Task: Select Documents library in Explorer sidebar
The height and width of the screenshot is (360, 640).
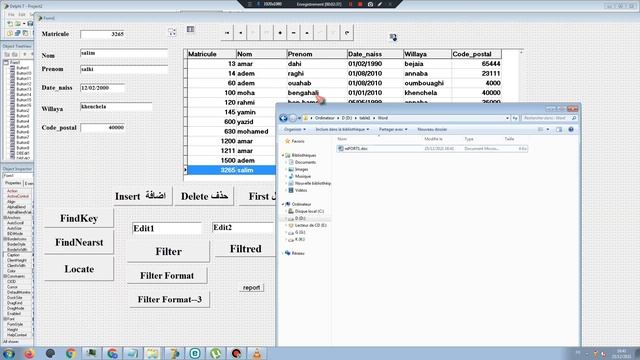Action: pos(305,162)
